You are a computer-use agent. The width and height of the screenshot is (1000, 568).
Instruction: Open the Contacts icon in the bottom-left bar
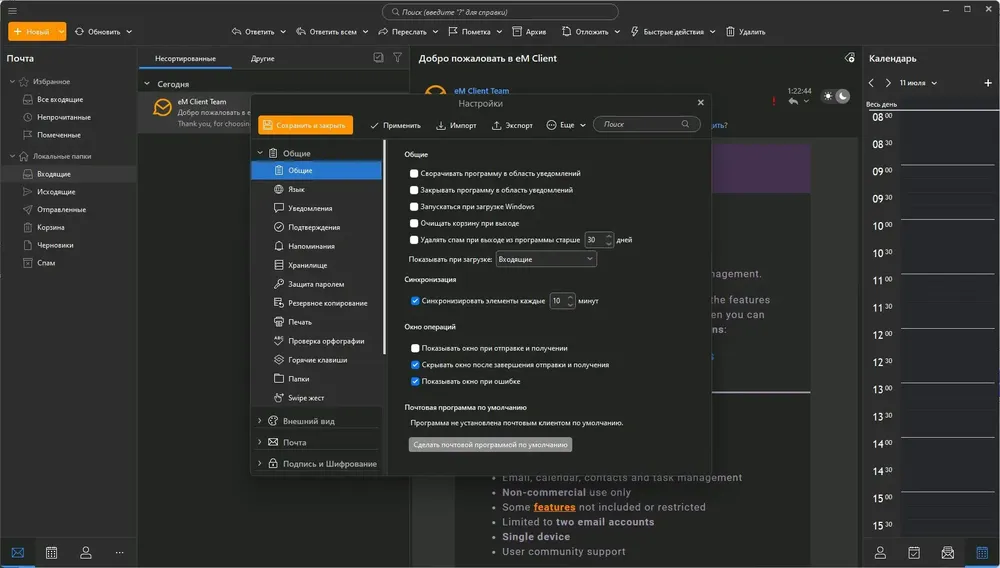85,553
